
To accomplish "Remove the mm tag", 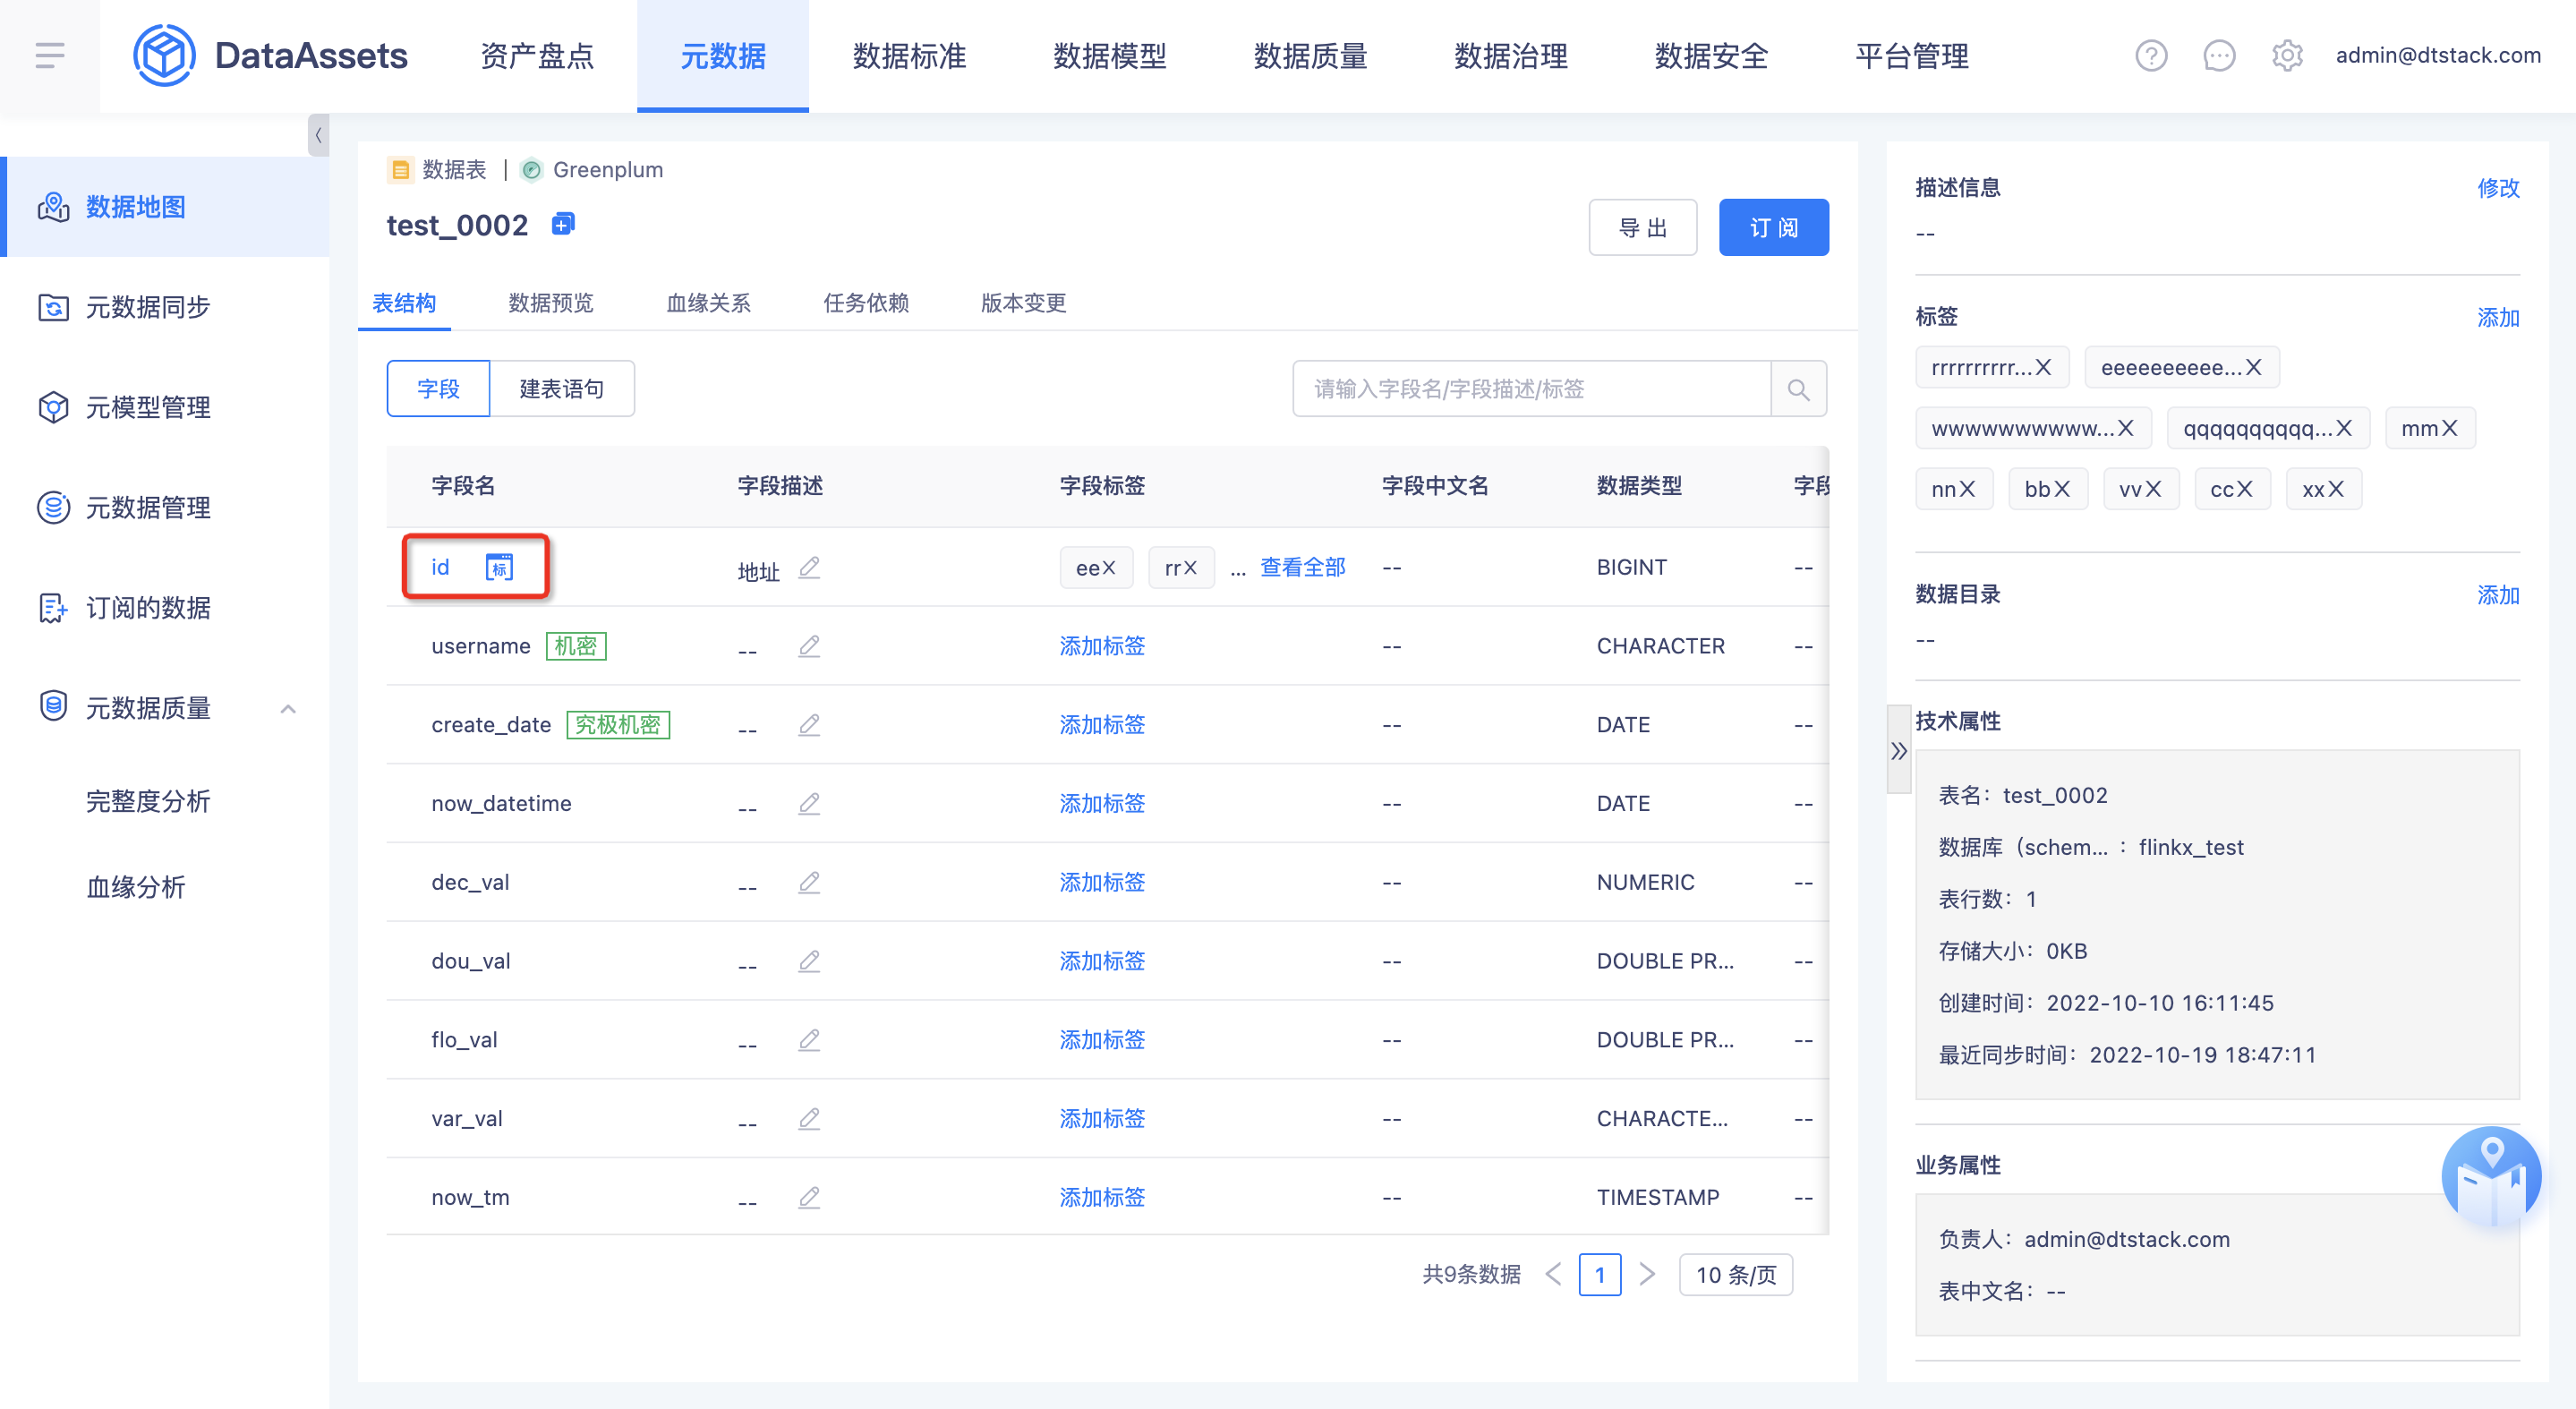I will tap(2449, 428).
